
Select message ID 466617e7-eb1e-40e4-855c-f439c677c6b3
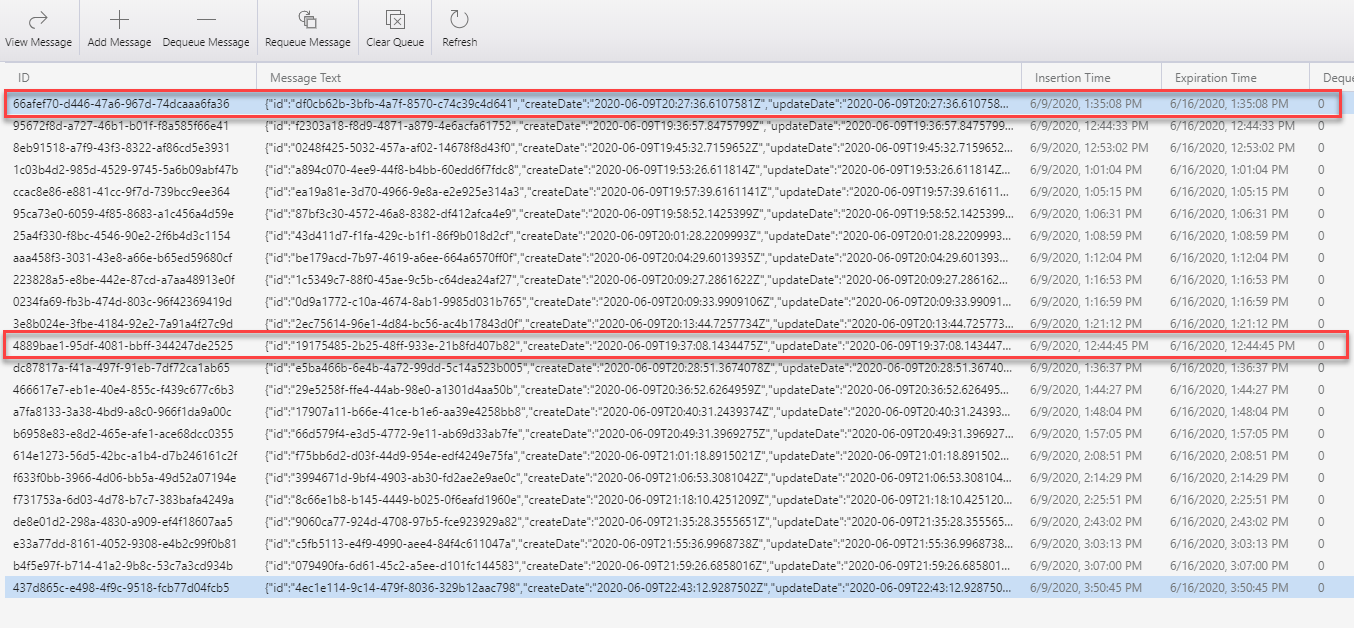123,390
